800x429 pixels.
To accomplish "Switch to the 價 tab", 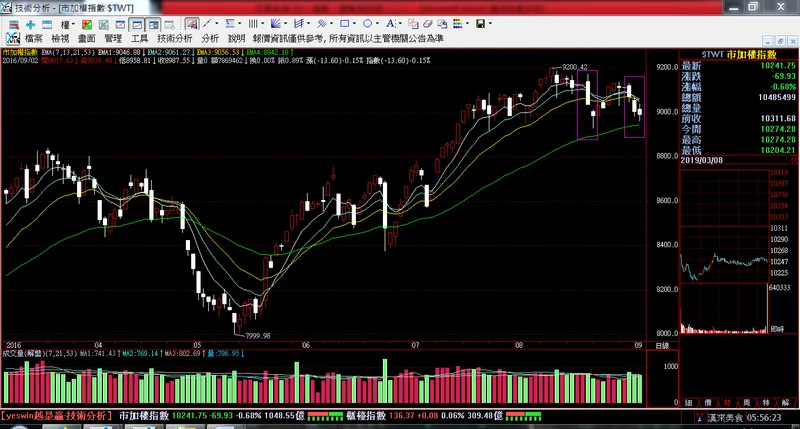I will point(707,402).
